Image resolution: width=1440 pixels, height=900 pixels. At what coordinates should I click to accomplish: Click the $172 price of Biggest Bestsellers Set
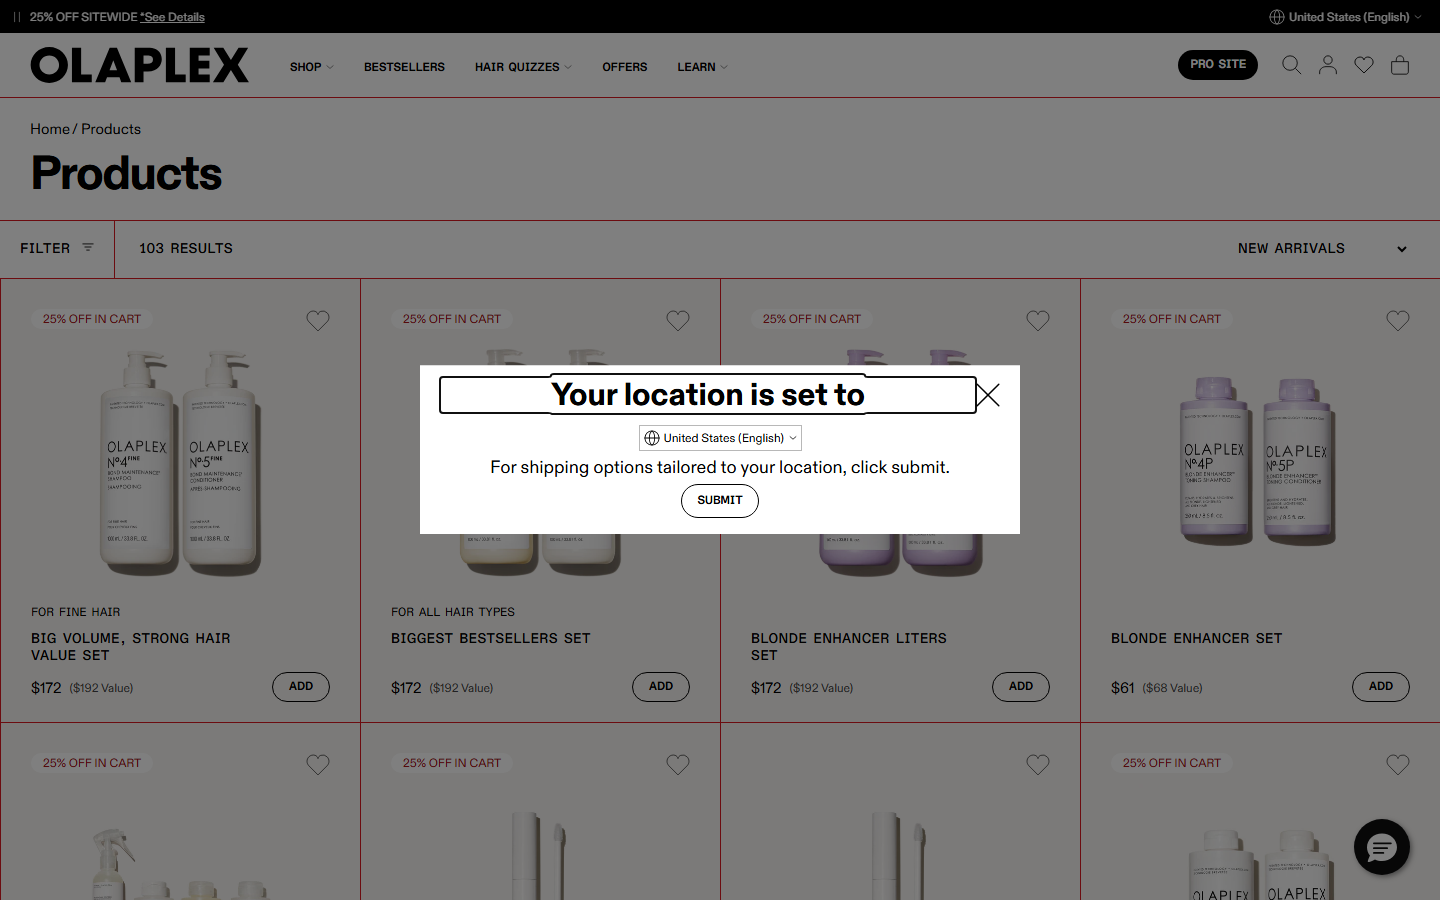[406, 688]
